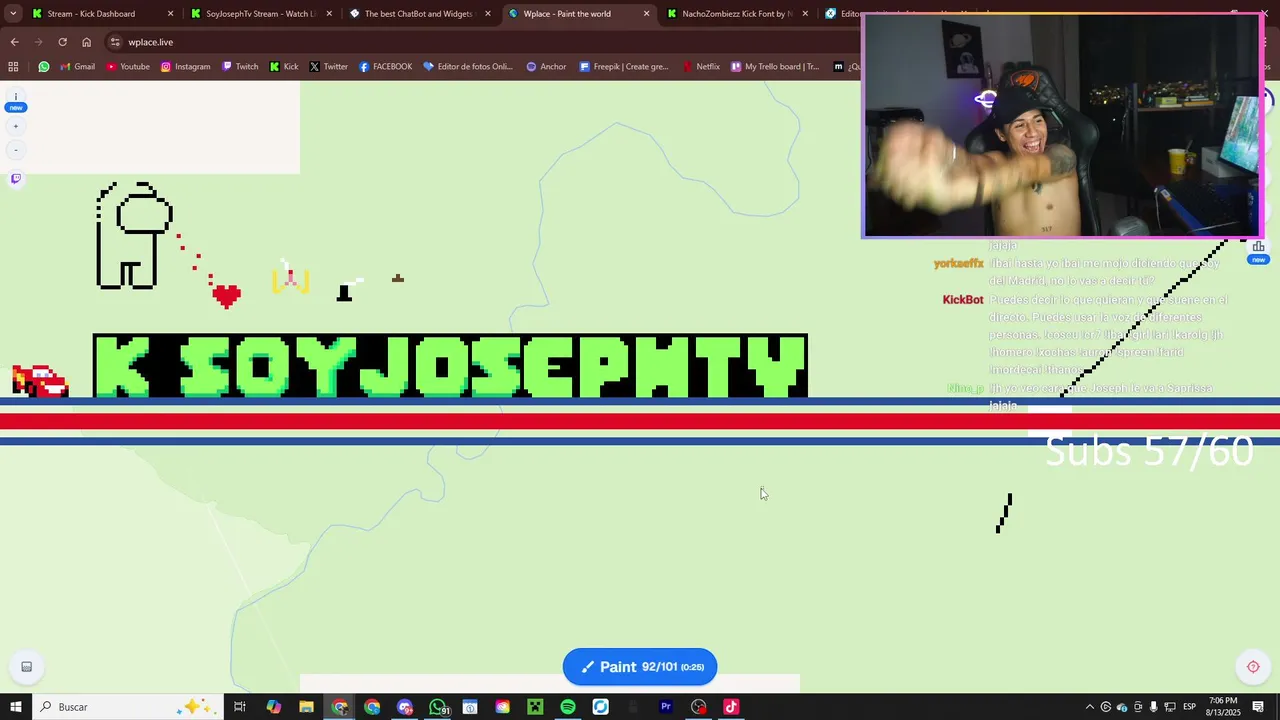Image resolution: width=1280 pixels, height=720 pixels.
Task: Reload the wplace.live page
Action: click(x=62, y=42)
